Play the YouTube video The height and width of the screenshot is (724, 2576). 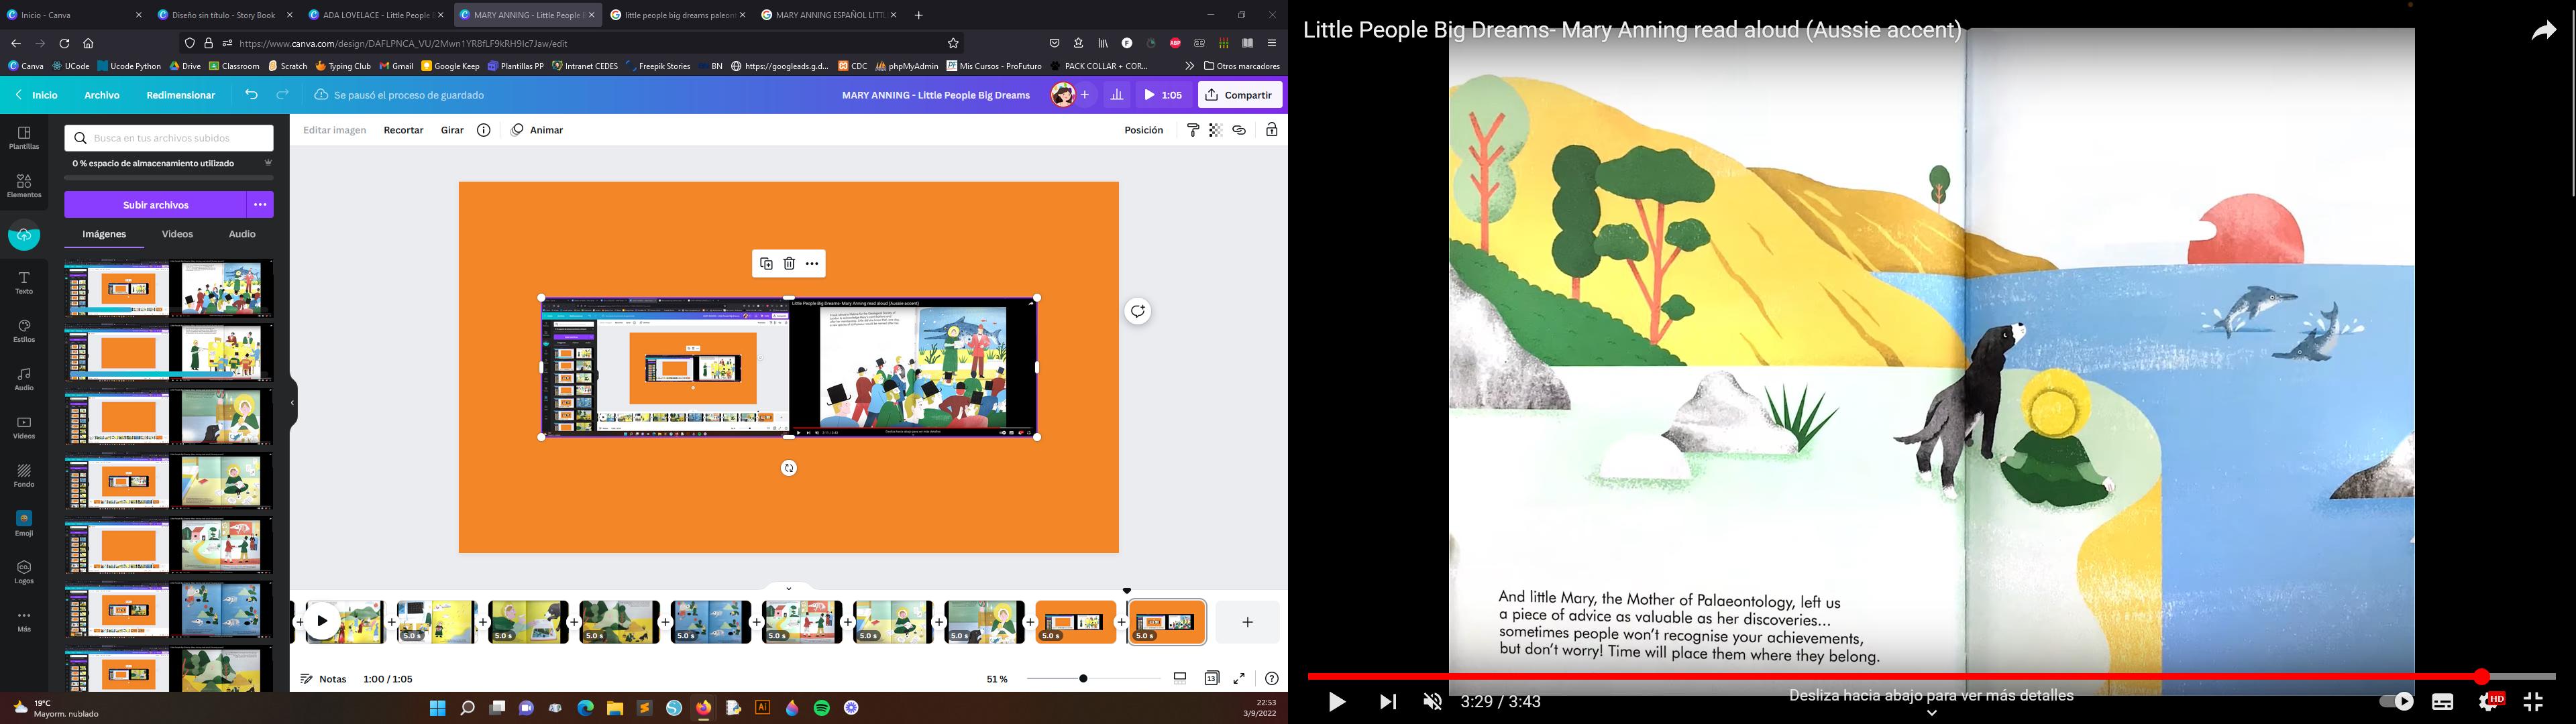(x=1337, y=702)
